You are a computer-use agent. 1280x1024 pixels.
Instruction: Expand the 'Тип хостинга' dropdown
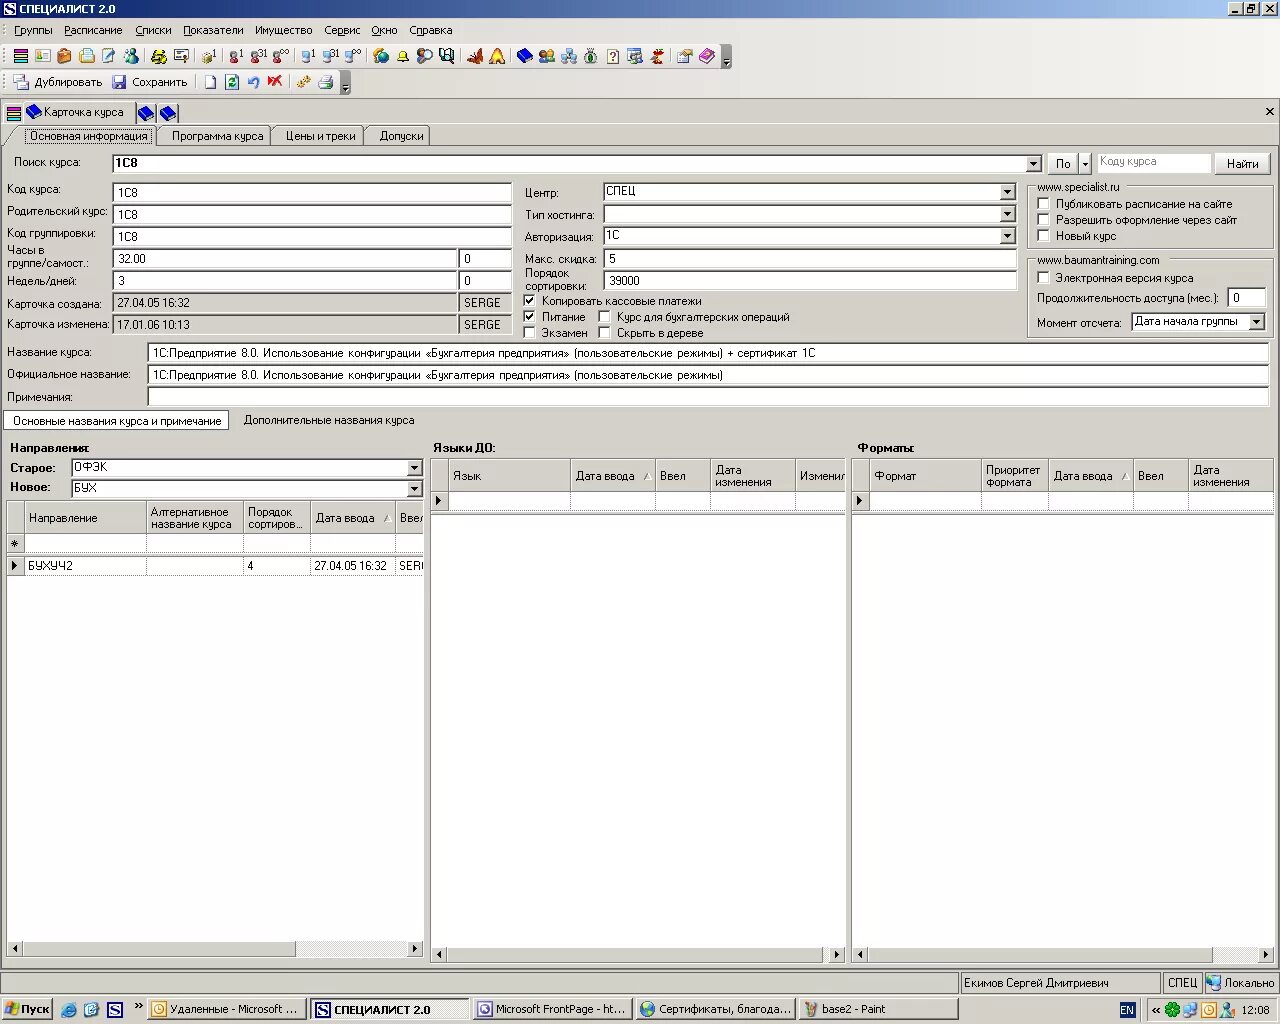[1007, 214]
